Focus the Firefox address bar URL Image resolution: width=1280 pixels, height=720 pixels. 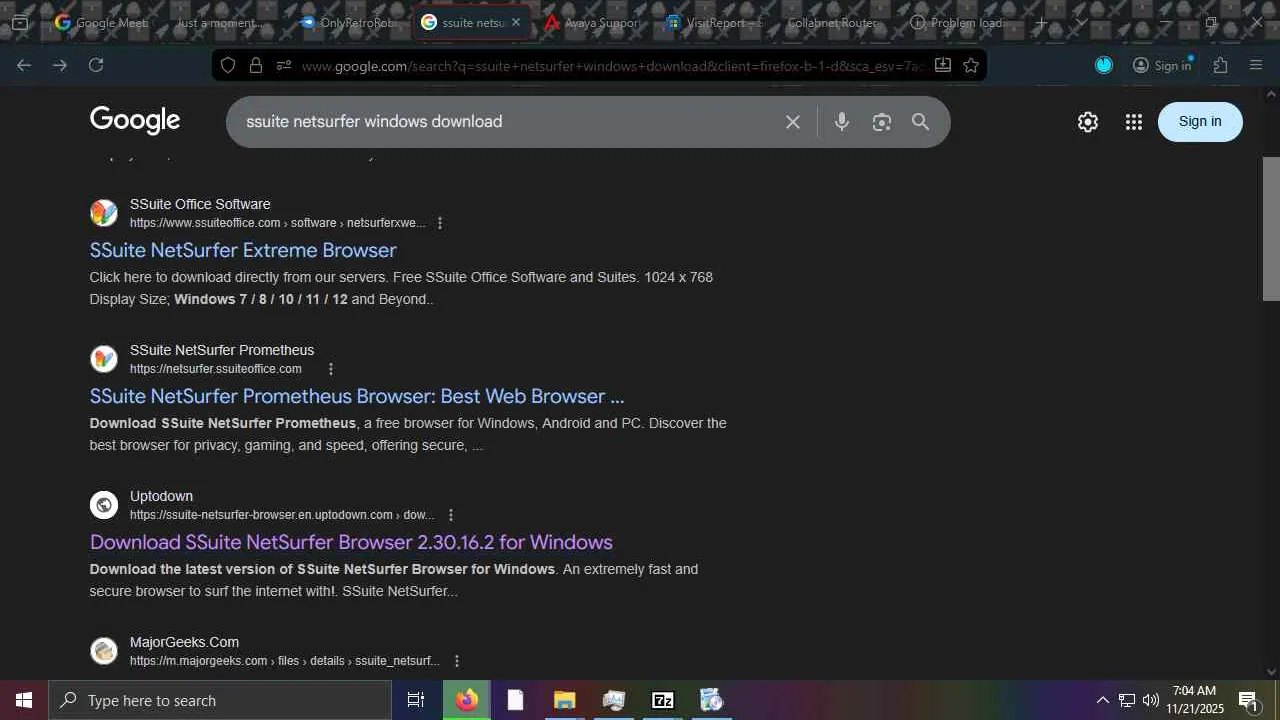612,66
